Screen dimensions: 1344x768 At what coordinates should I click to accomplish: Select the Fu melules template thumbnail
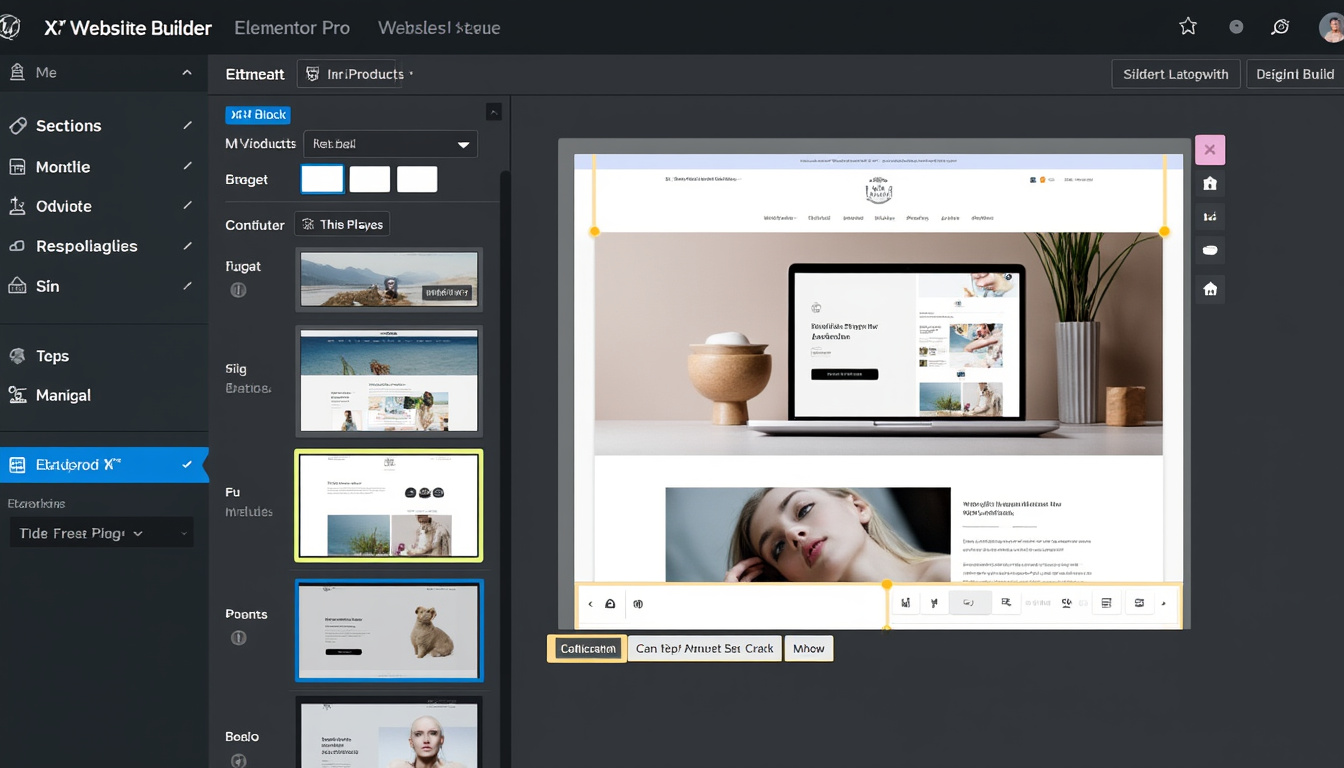coord(389,505)
